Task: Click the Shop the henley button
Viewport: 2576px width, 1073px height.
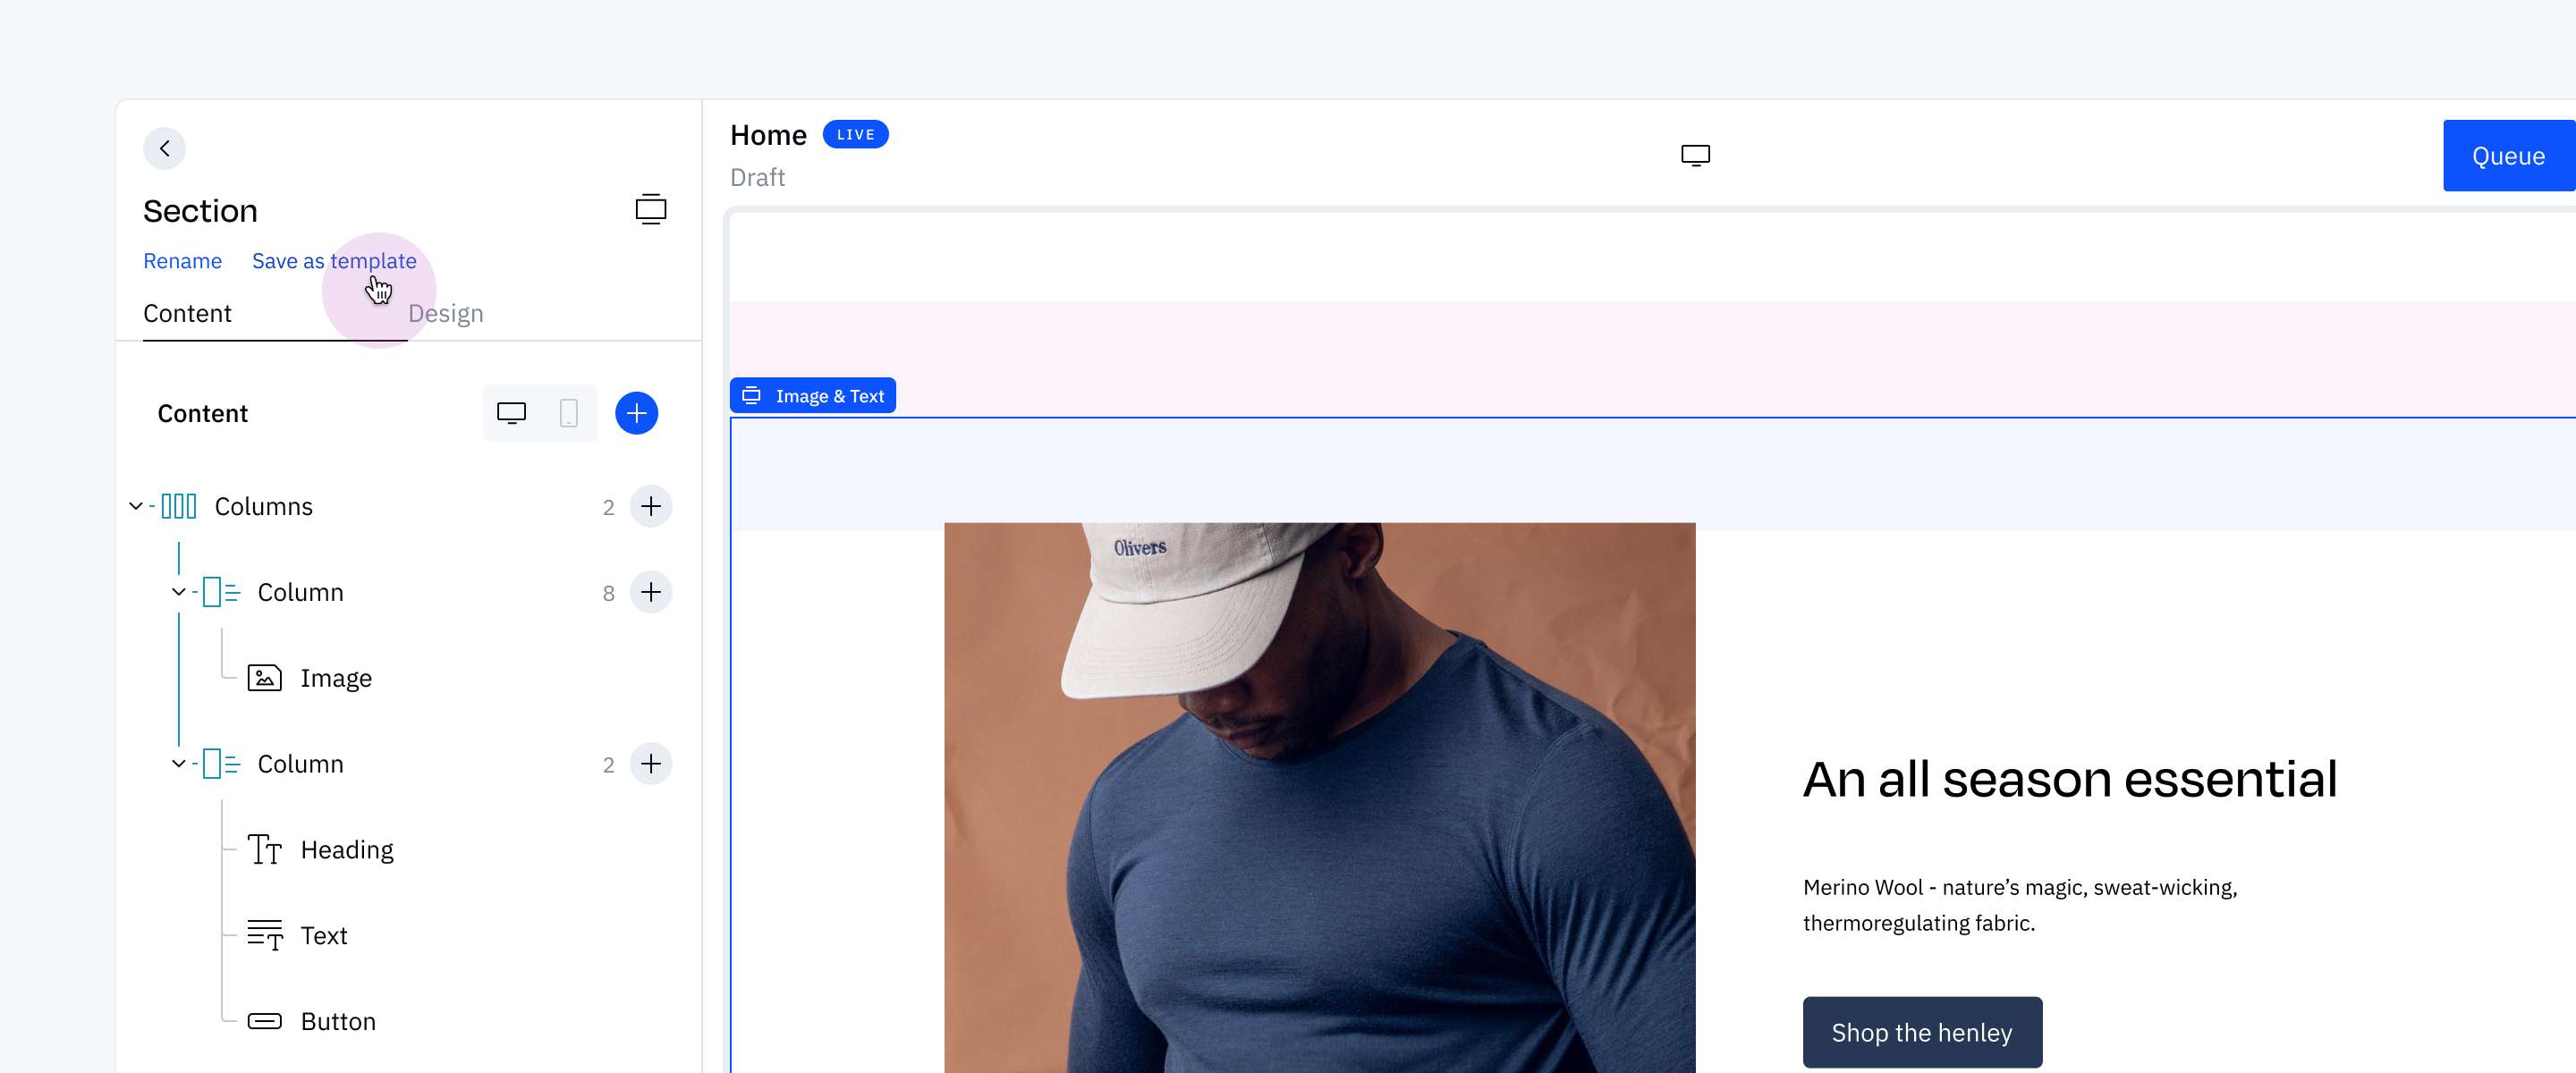Action: tap(1921, 1032)
